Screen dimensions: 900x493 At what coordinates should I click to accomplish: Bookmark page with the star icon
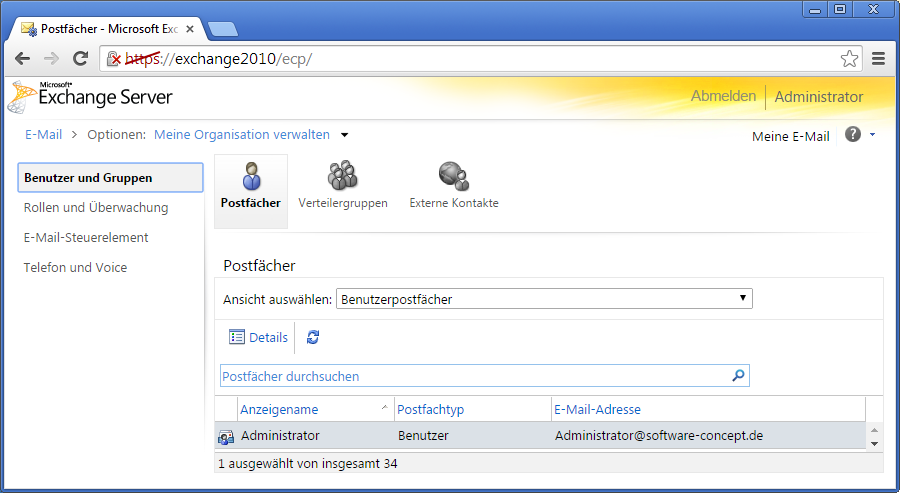(x=849, y=59)
